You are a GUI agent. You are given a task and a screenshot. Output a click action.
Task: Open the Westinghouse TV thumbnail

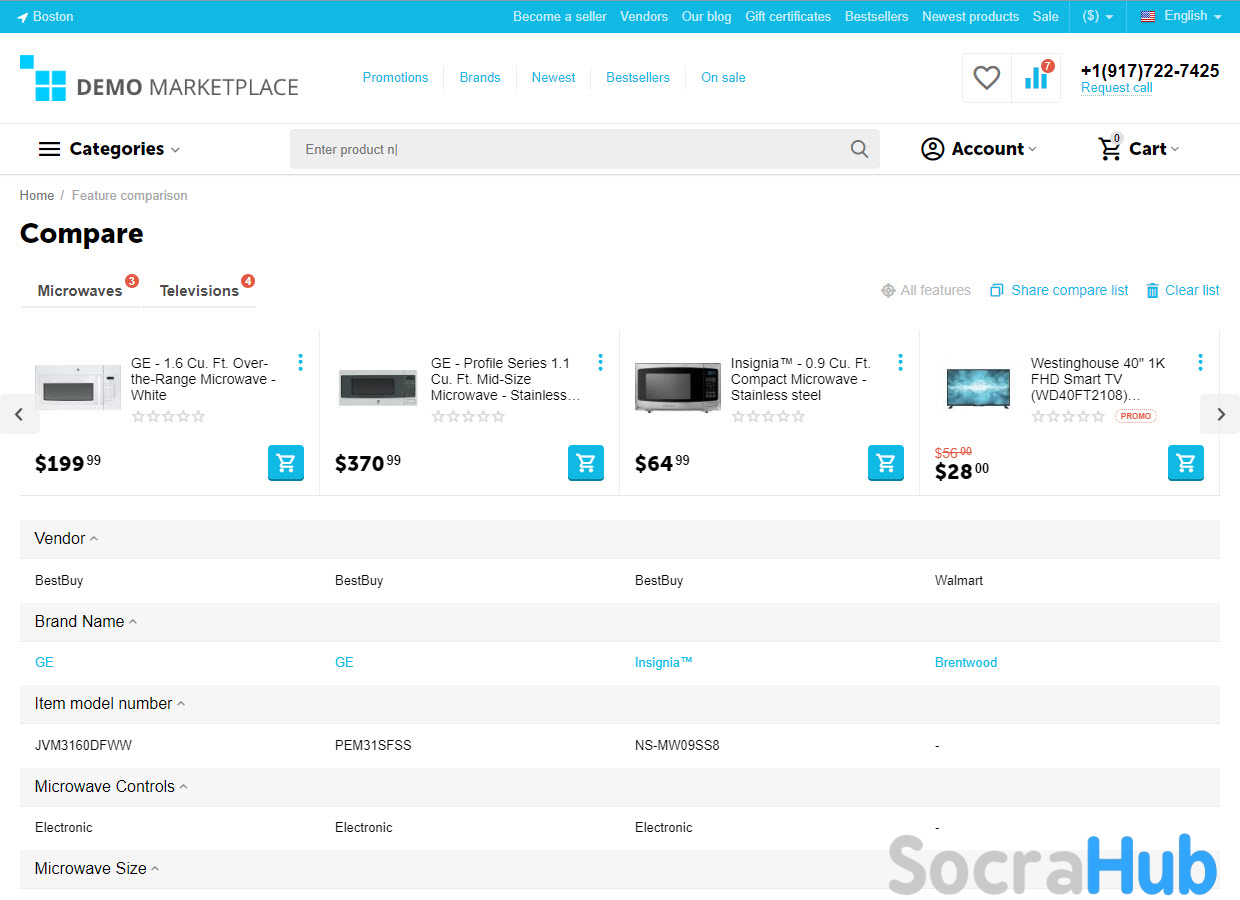pos(978,388)
